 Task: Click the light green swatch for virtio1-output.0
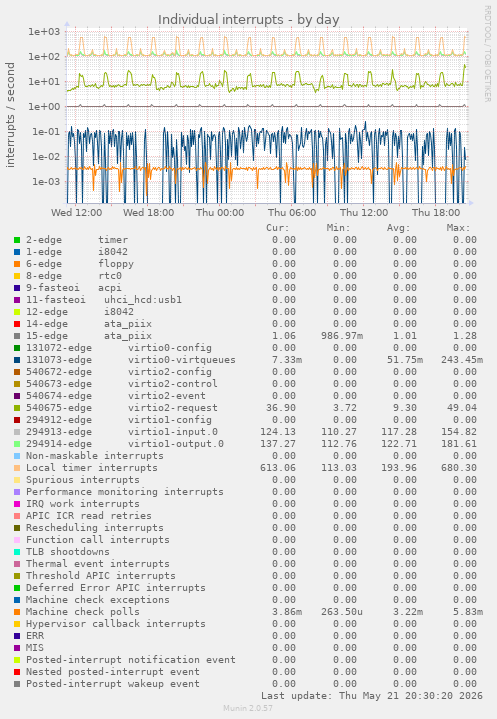tap(17, 444)
